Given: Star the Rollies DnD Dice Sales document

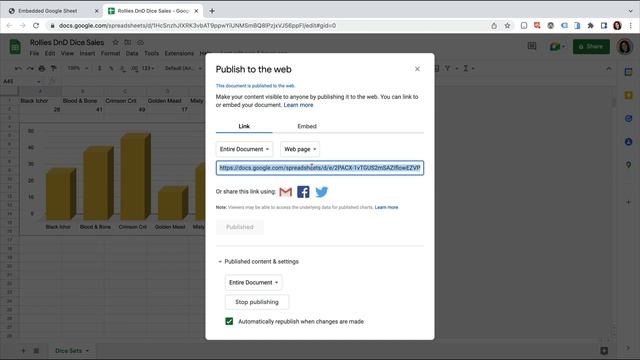Looking at the screenshot, I should tap(116, 42).
